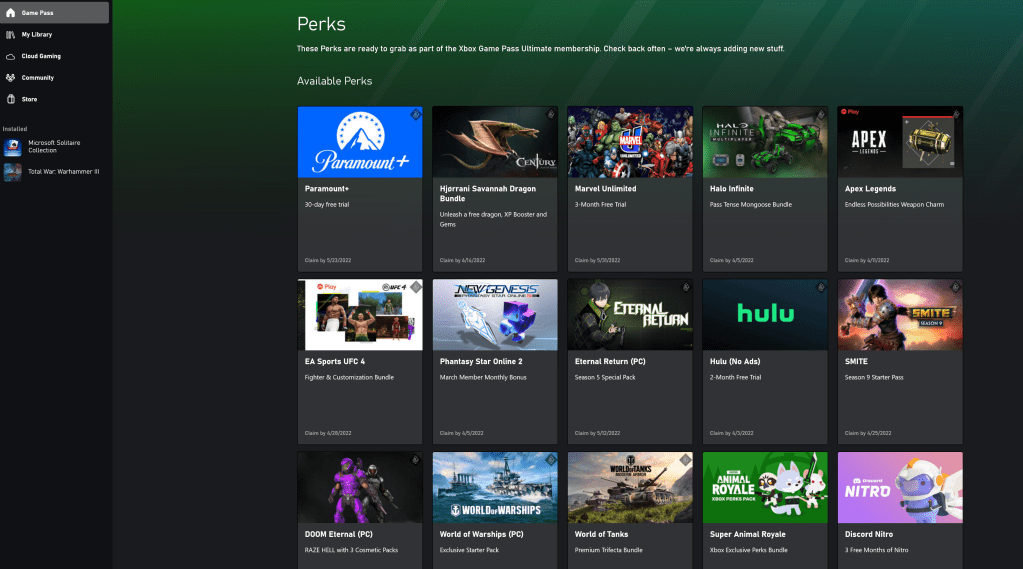This screenshot has height=569, width=1023.
Task: Click the perk badge on EA Sports UFC 4 card
Action: [416, 287]
